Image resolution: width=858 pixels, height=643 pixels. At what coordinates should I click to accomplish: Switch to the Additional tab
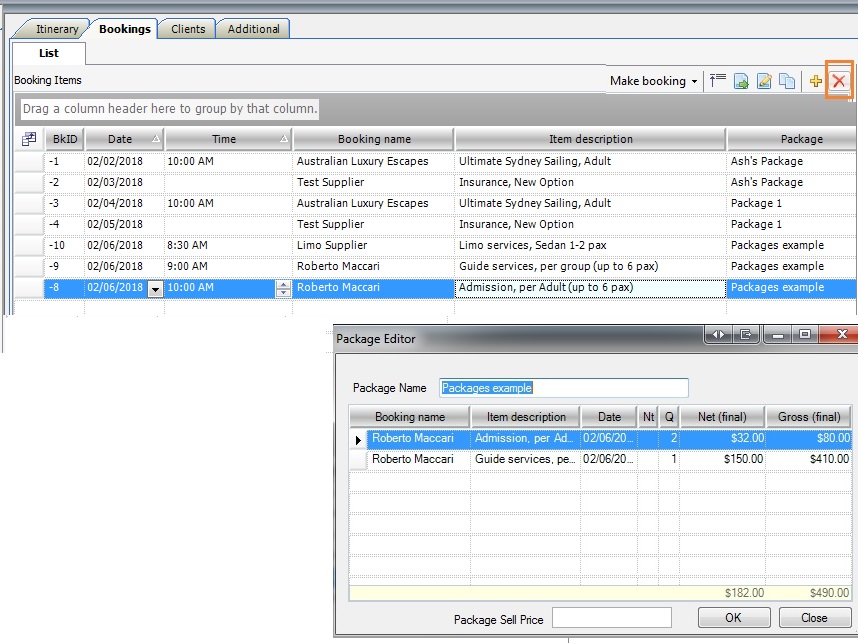[x=254, y=29]
